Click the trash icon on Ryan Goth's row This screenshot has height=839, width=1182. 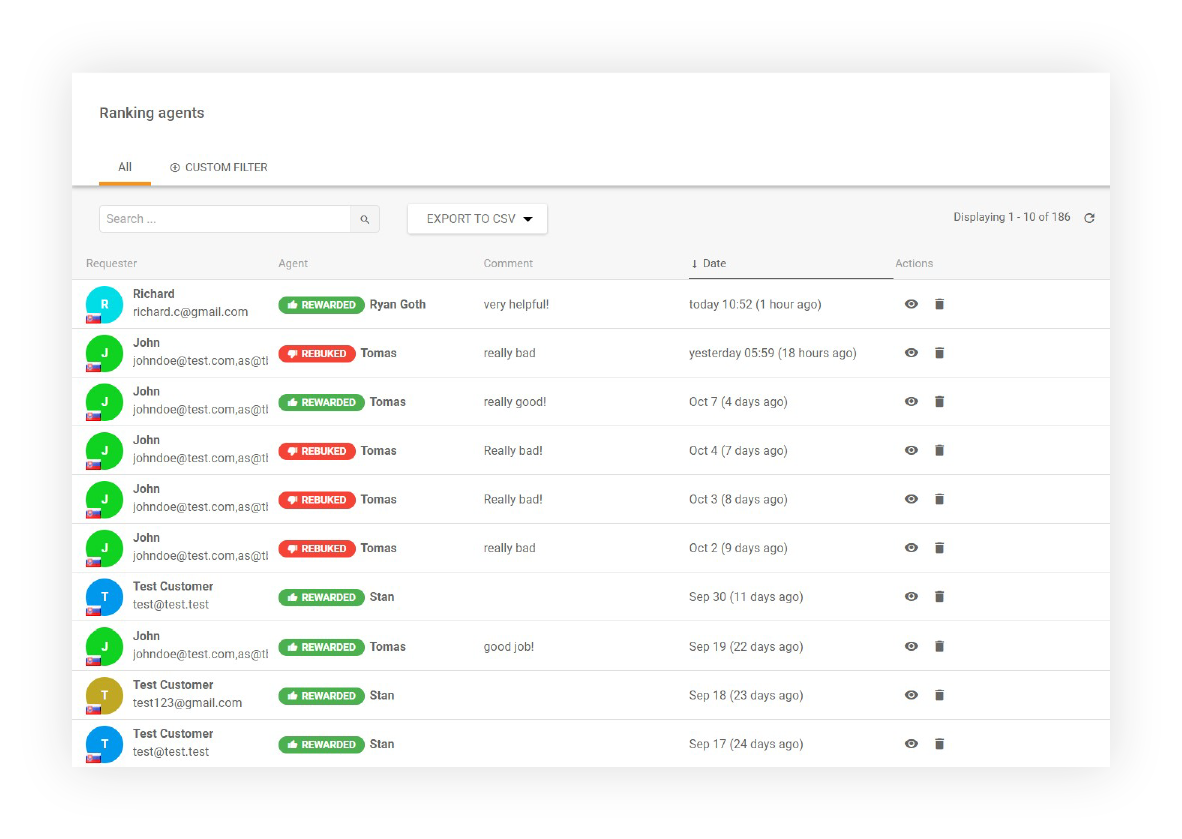pos(939,303)
